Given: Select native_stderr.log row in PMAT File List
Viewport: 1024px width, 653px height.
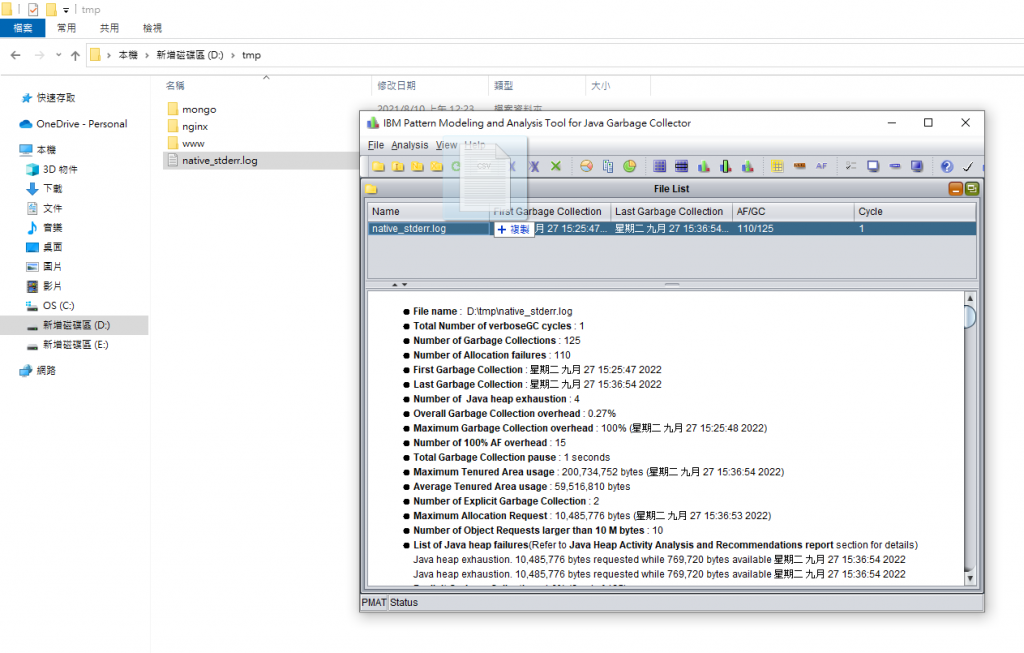Looking at the screenshot, I should tap(672, 229).
